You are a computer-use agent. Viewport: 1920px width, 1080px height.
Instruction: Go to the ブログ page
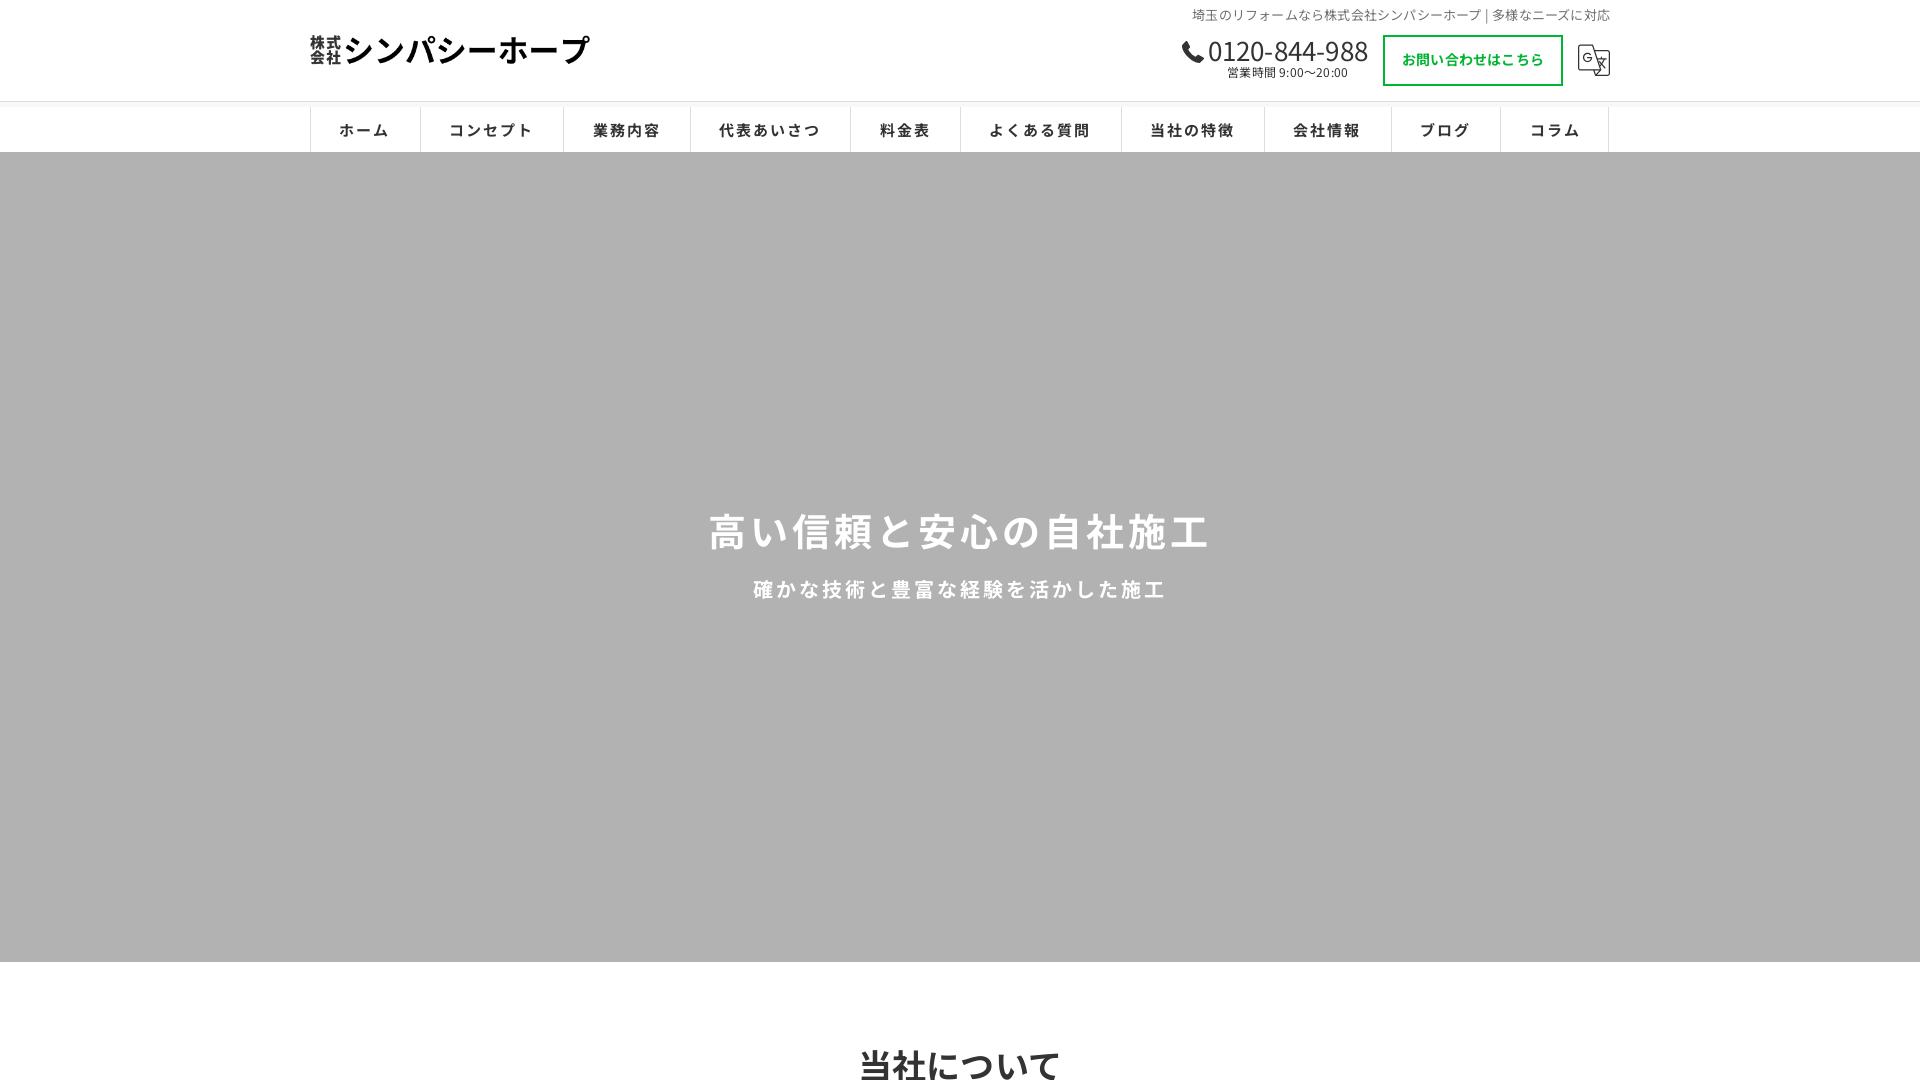[x=1445, y=130]
